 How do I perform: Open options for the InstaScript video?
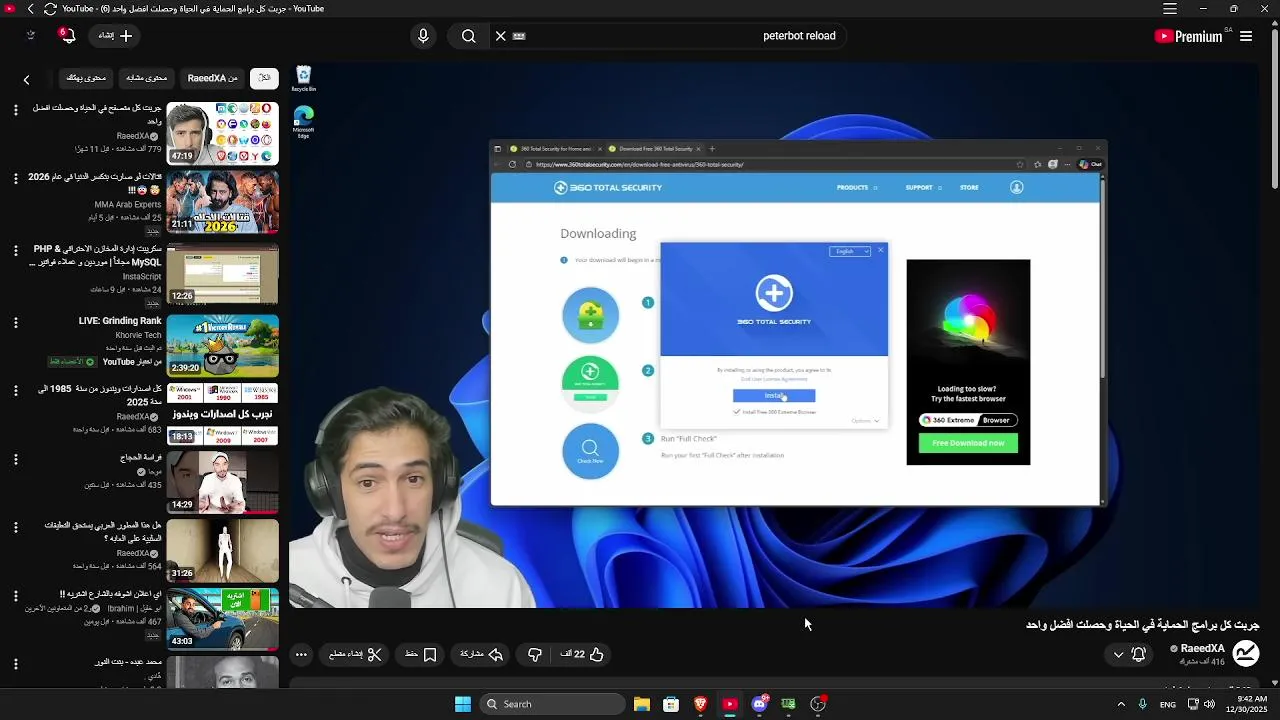15,250
